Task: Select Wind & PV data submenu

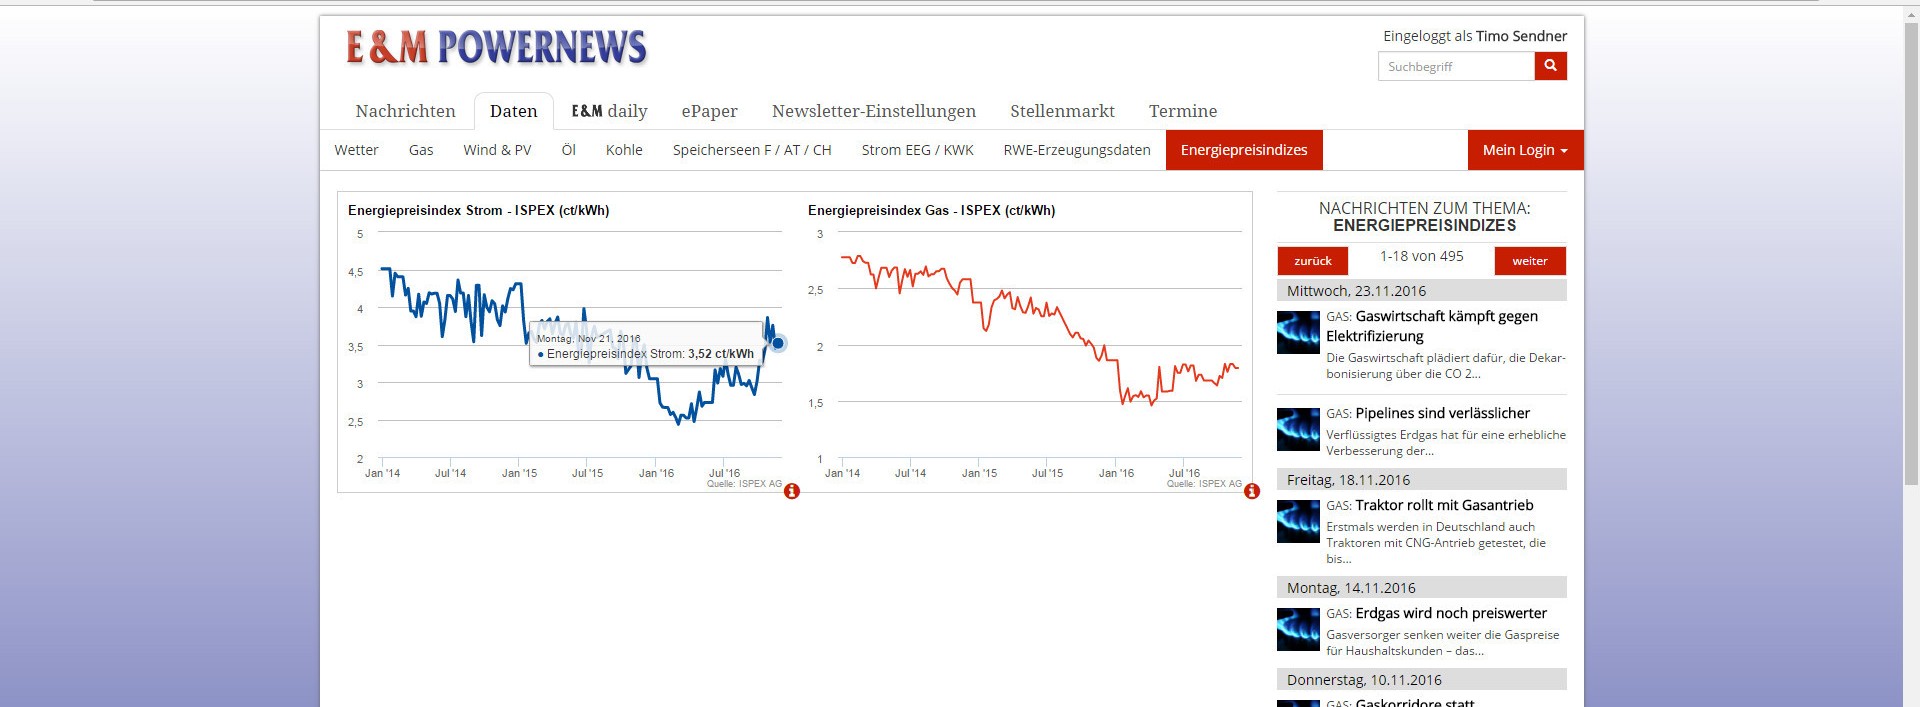Action: point(497,150)
